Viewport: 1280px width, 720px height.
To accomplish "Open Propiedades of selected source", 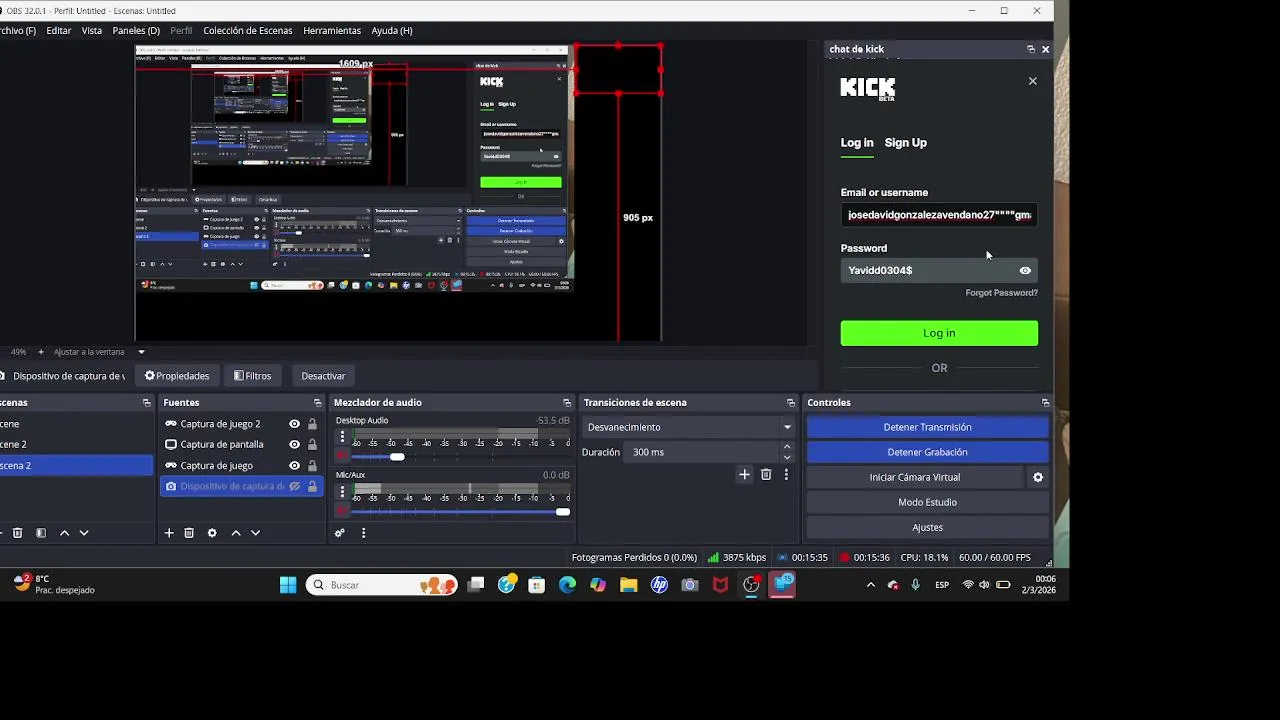I will (x=177, y=376).
